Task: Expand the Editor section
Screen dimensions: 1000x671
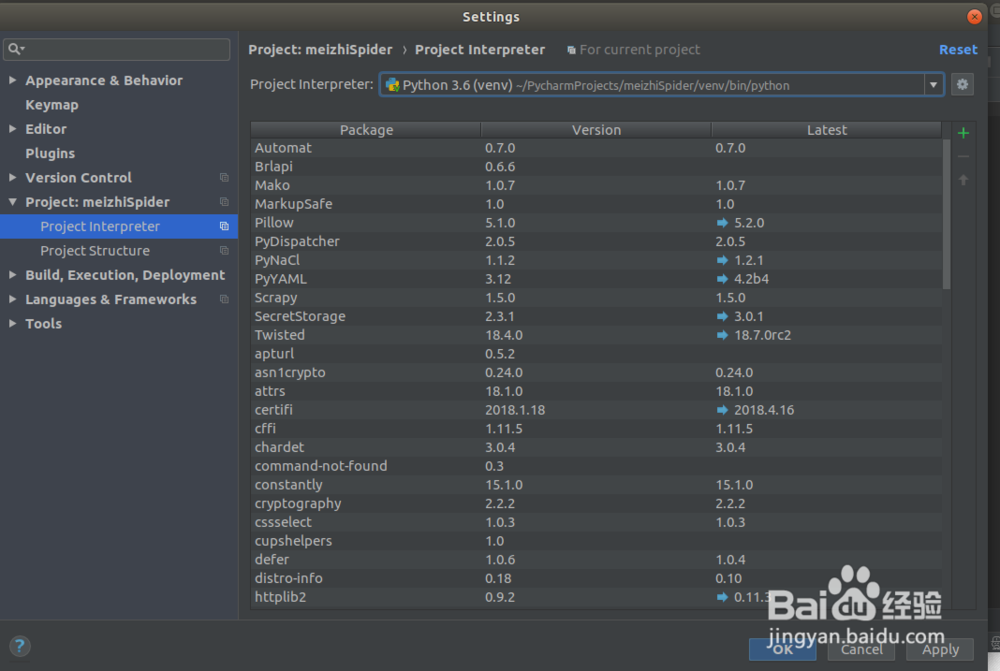Action: 12,129
